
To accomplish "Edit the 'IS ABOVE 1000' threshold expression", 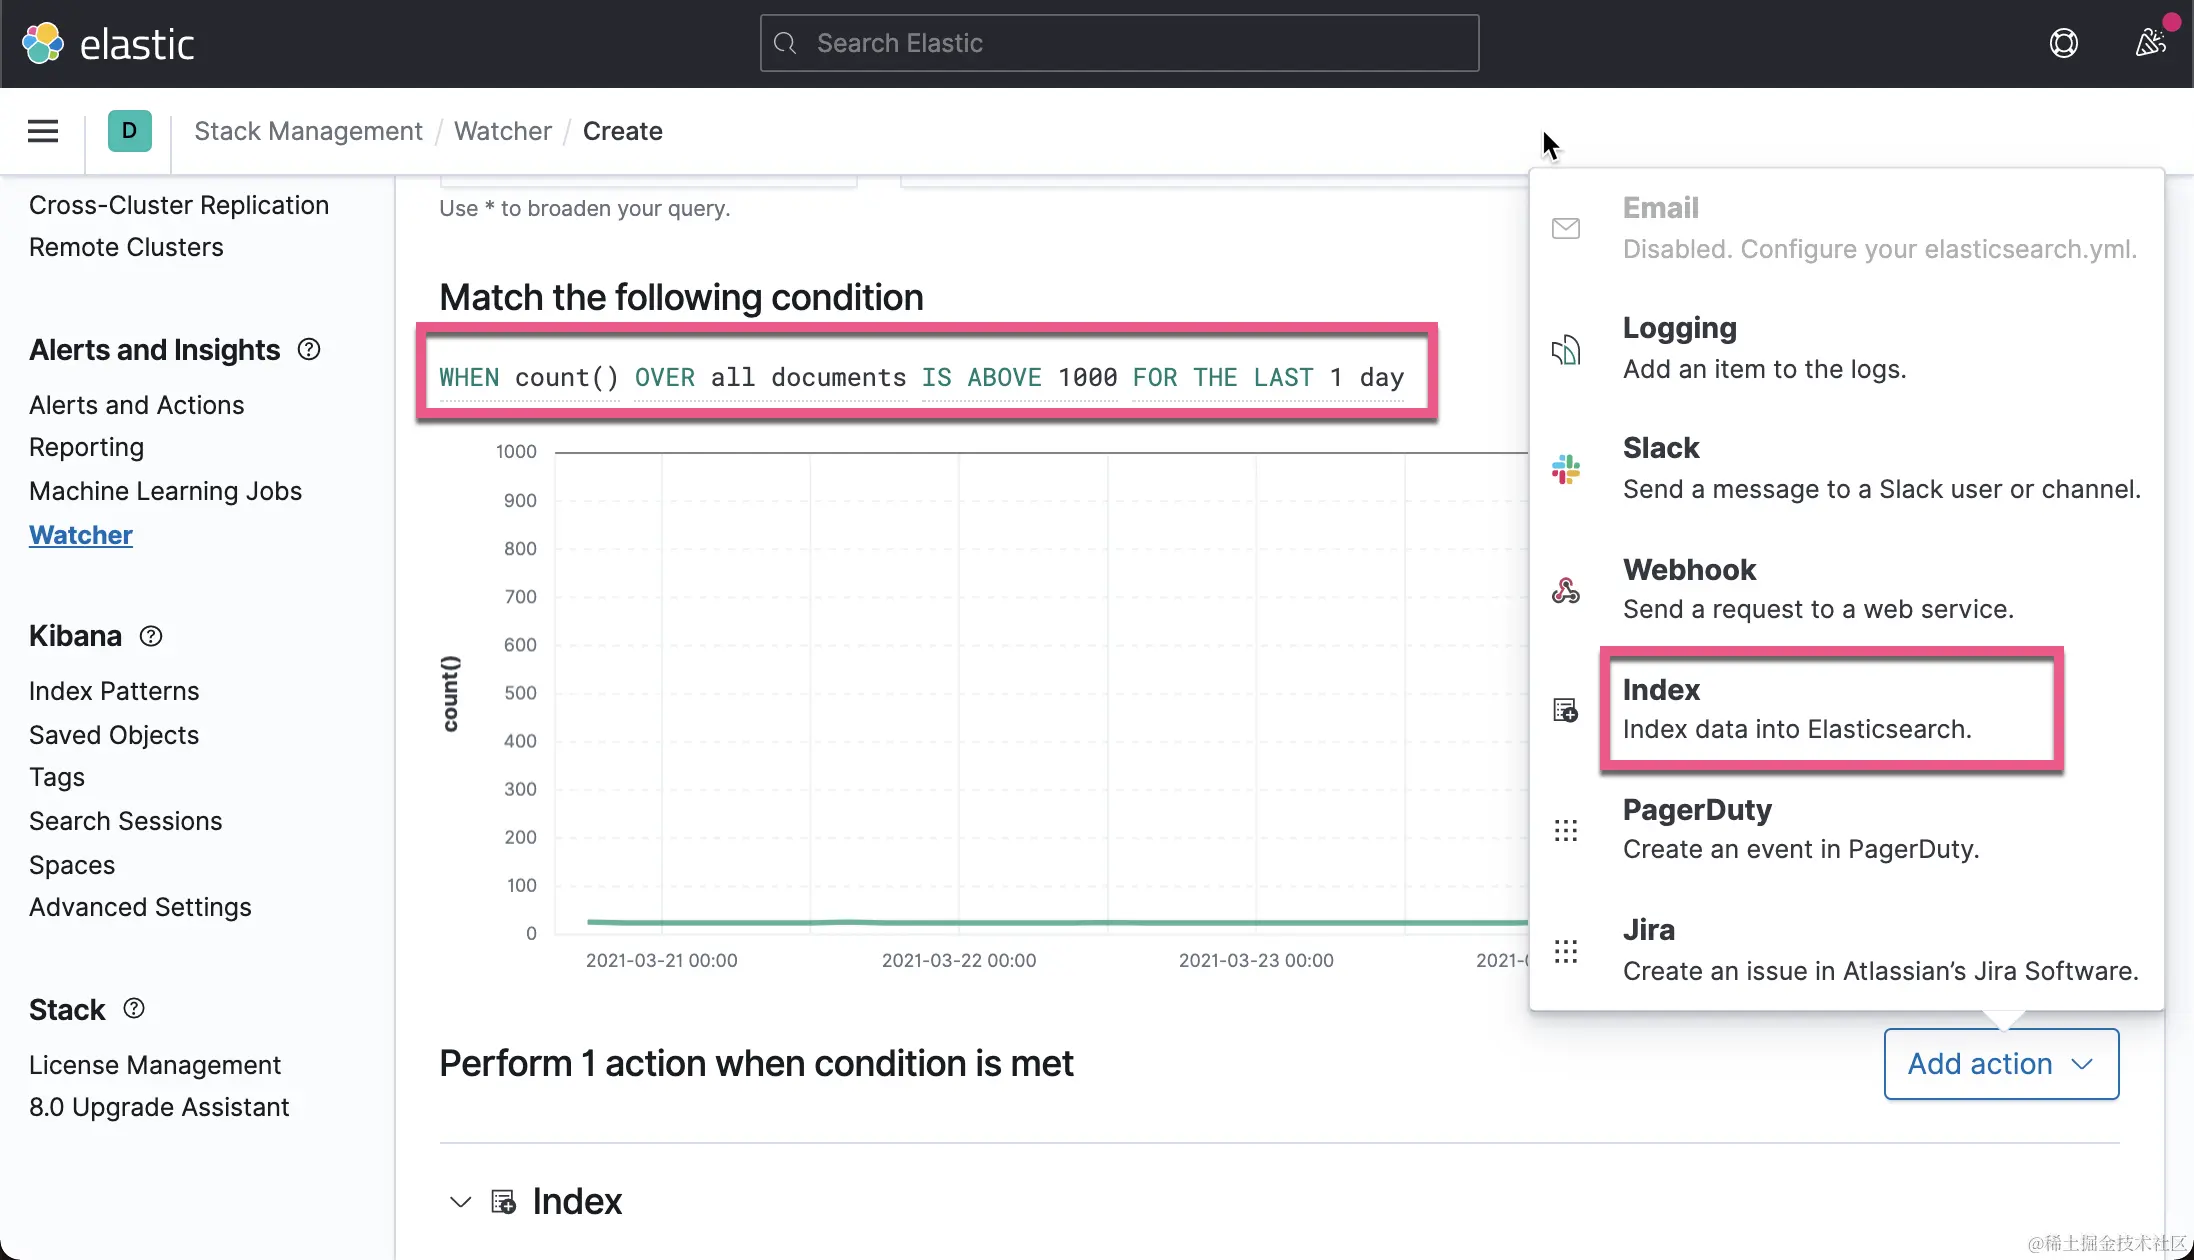I will point(1019,377).
